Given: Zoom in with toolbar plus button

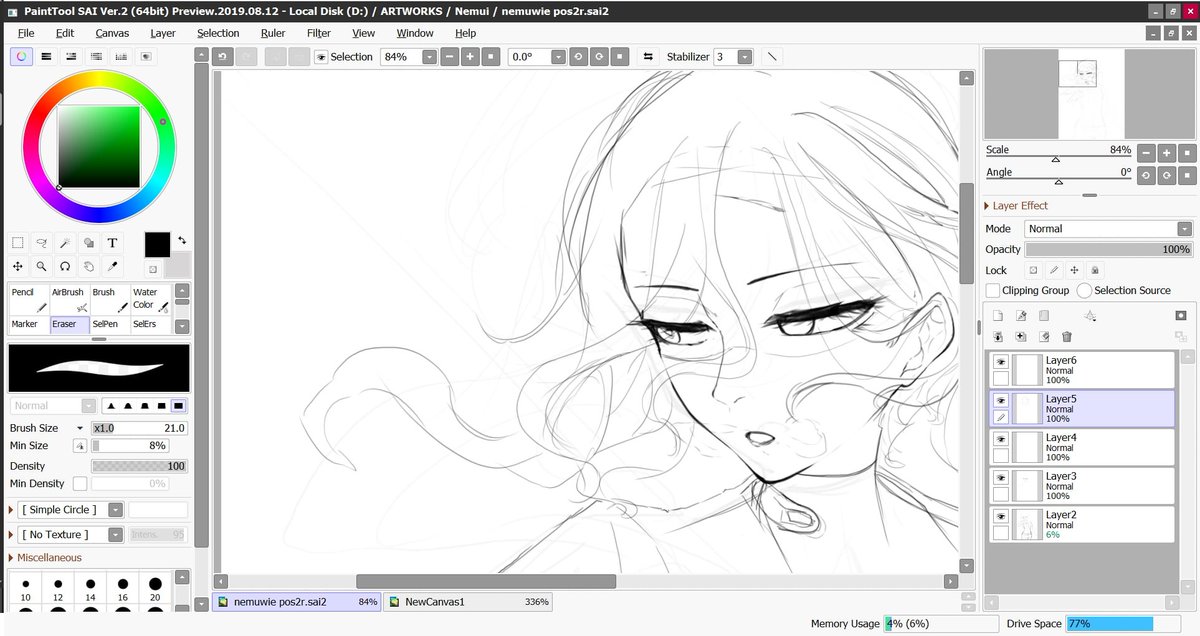Looking at the screenshot, I should [470, 57].
